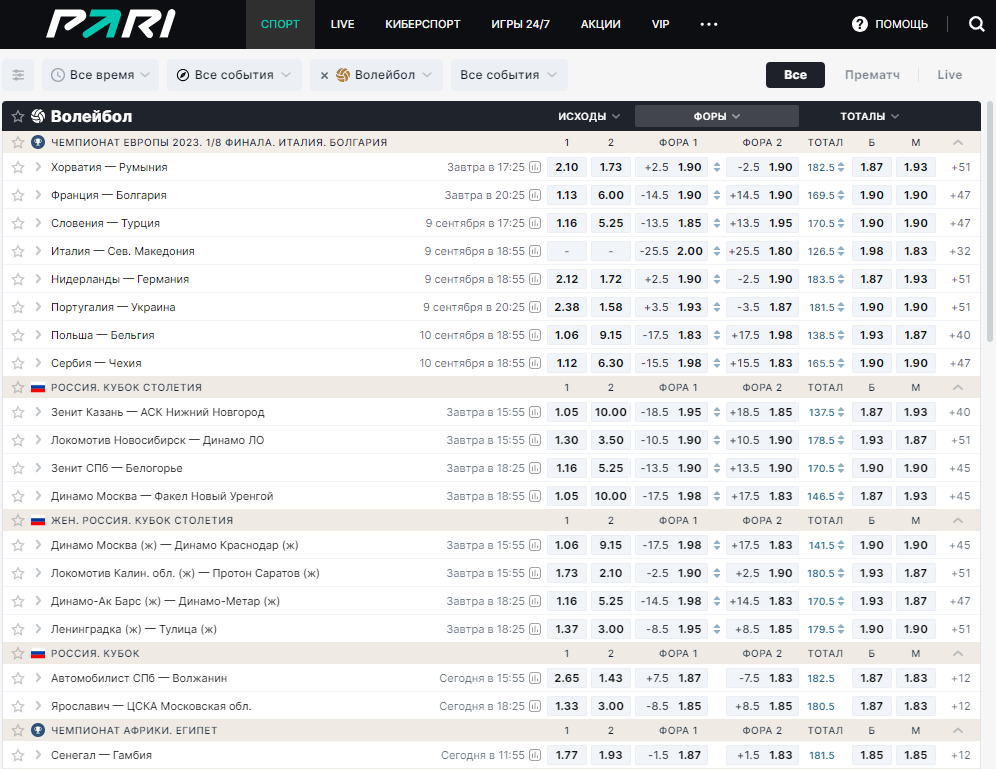Show +51 more markets for Нидерланды — Германия

[x=960, y=279]
